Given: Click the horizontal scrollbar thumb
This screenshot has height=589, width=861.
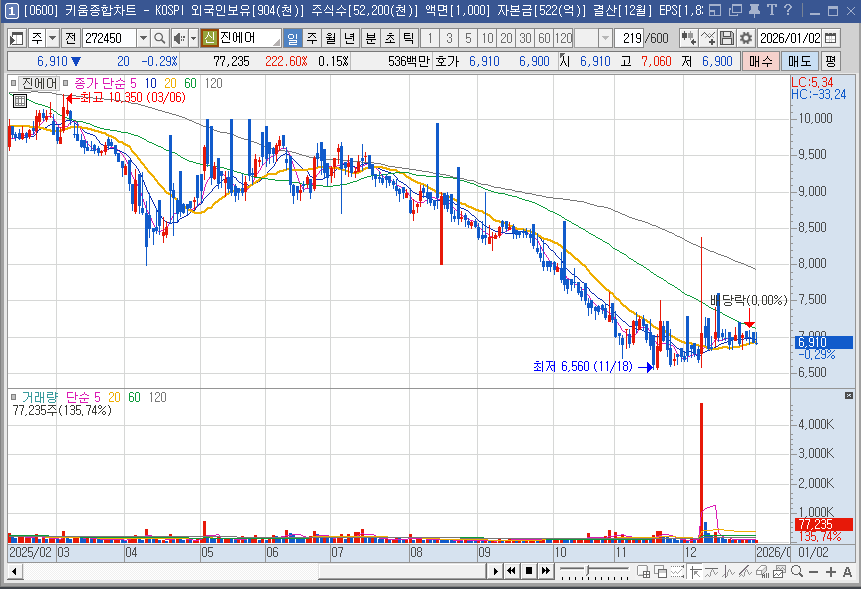Looking at the screenshot, I should (x=402, y=571).
